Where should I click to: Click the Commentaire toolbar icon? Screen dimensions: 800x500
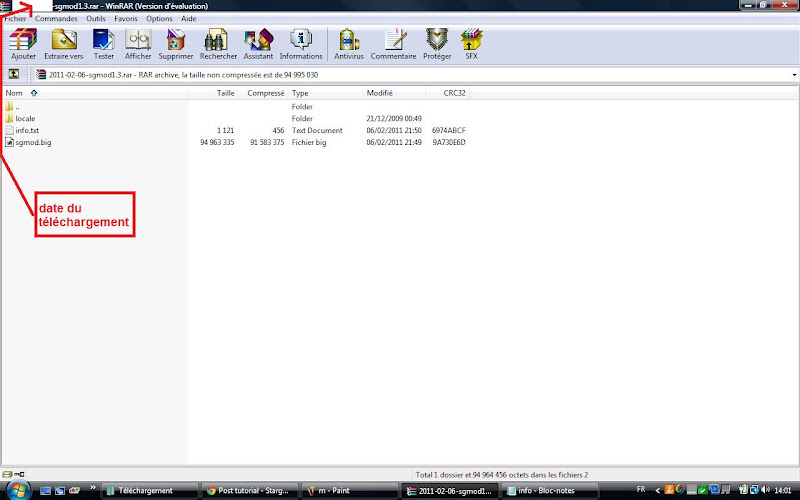393,44
